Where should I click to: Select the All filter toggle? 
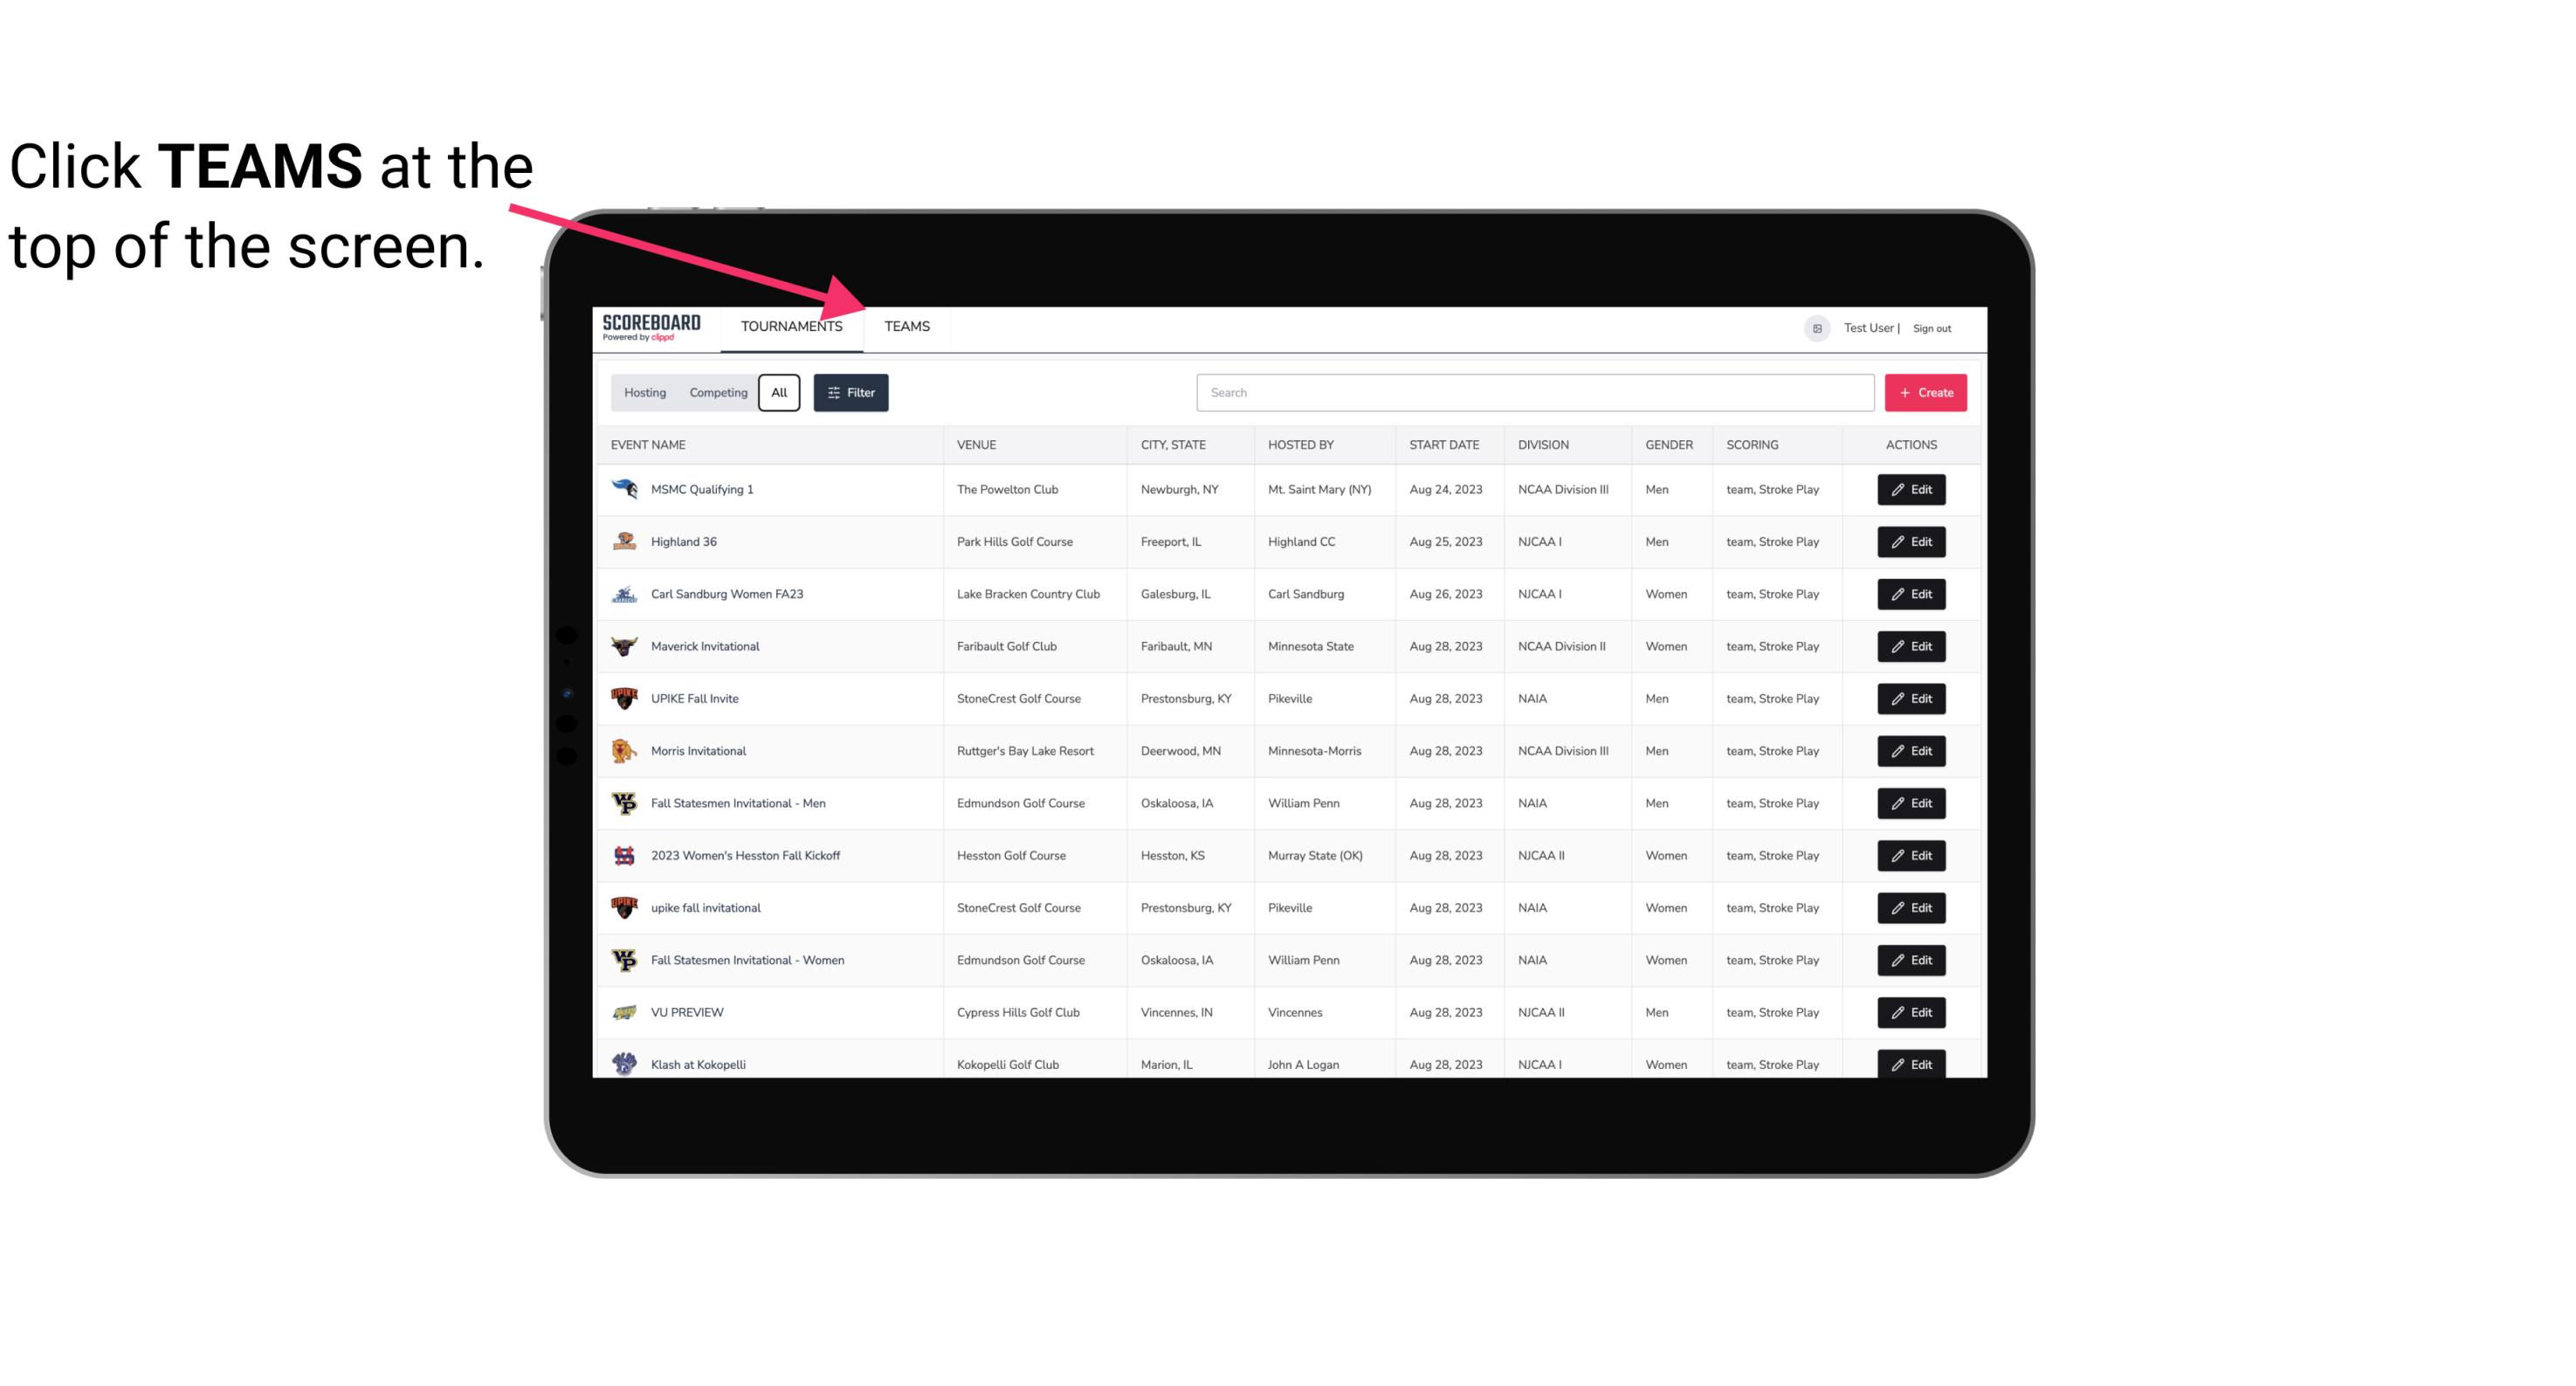pos(778,393)
